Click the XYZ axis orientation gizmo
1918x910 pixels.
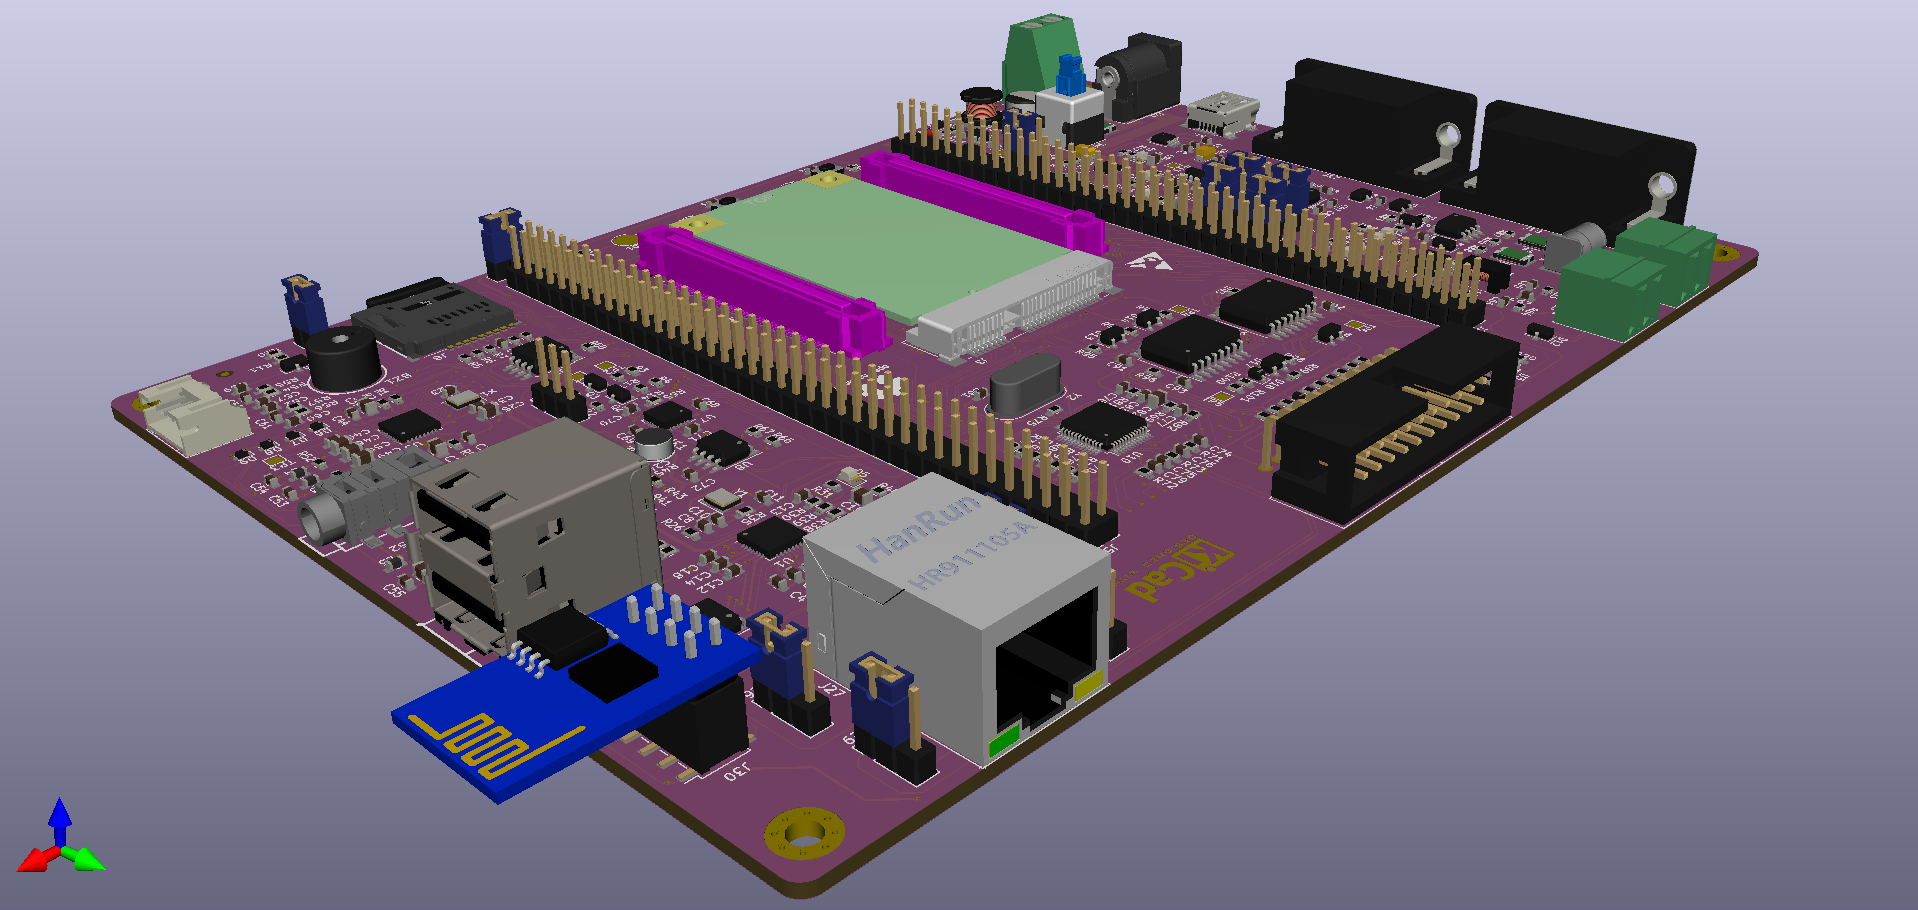[60, 836]
